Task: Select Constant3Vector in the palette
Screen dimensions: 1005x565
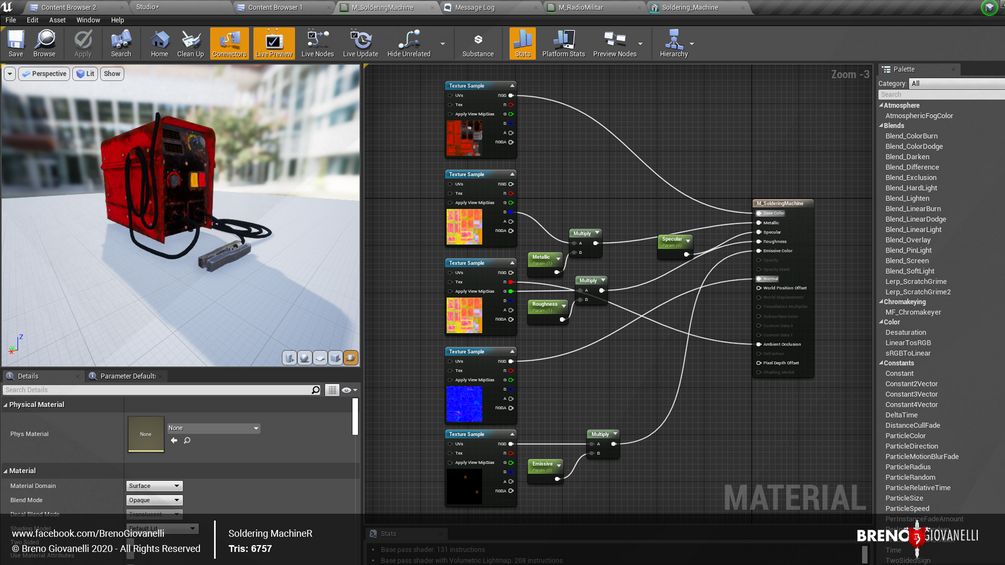Action: 911,395
